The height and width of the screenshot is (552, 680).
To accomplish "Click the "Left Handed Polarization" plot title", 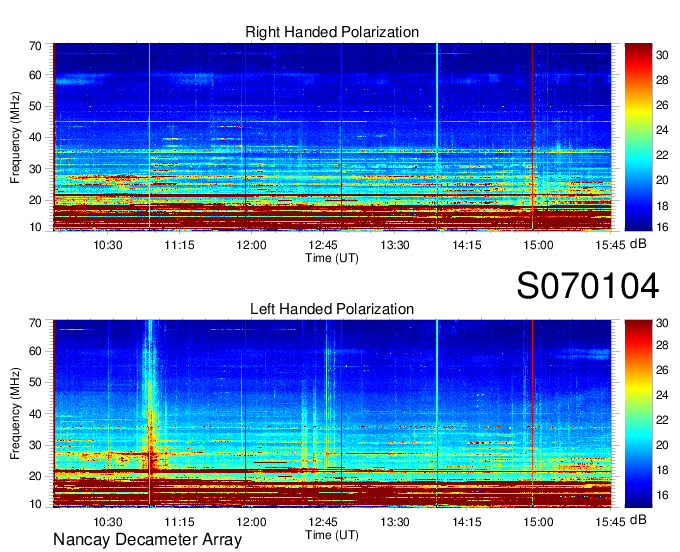I will [332, 309].
